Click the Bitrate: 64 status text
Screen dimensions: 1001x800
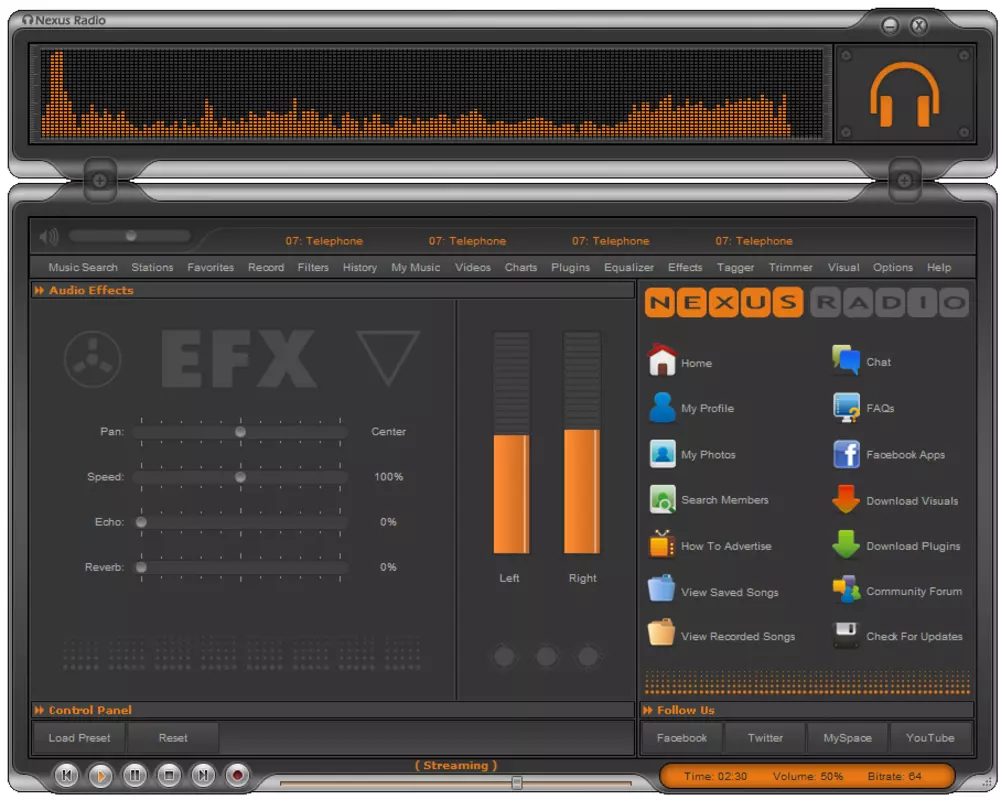coord(894,777)
